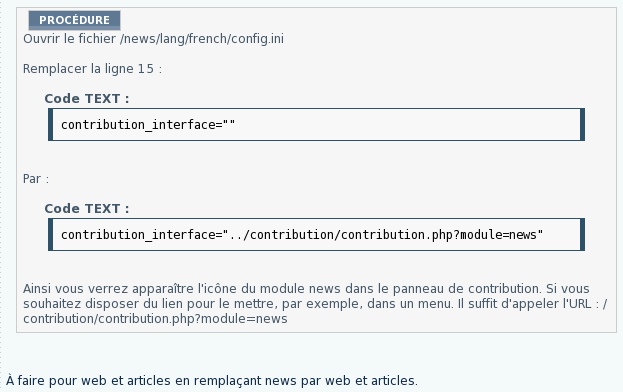Click the 'Remplacer la ligne 15' text
Image resolution: width=623 pixels, height=392 pixels.
(x=88, y=69)
